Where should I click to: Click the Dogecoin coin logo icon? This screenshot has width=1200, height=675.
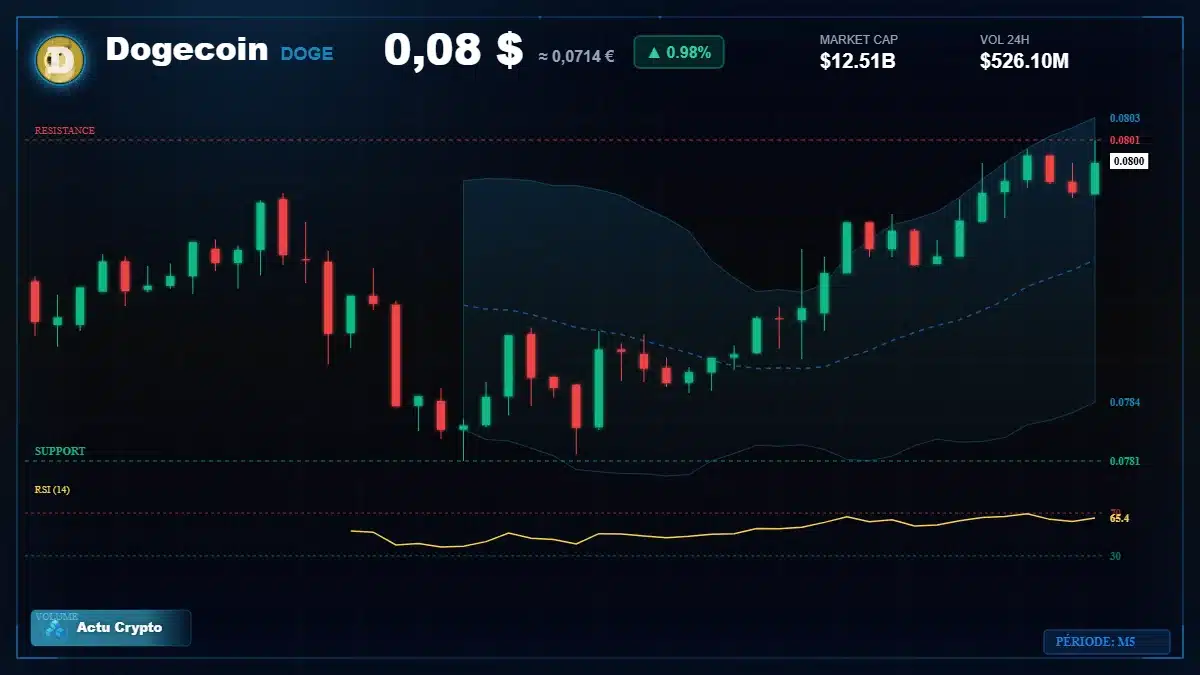click(x=60, y=60)
